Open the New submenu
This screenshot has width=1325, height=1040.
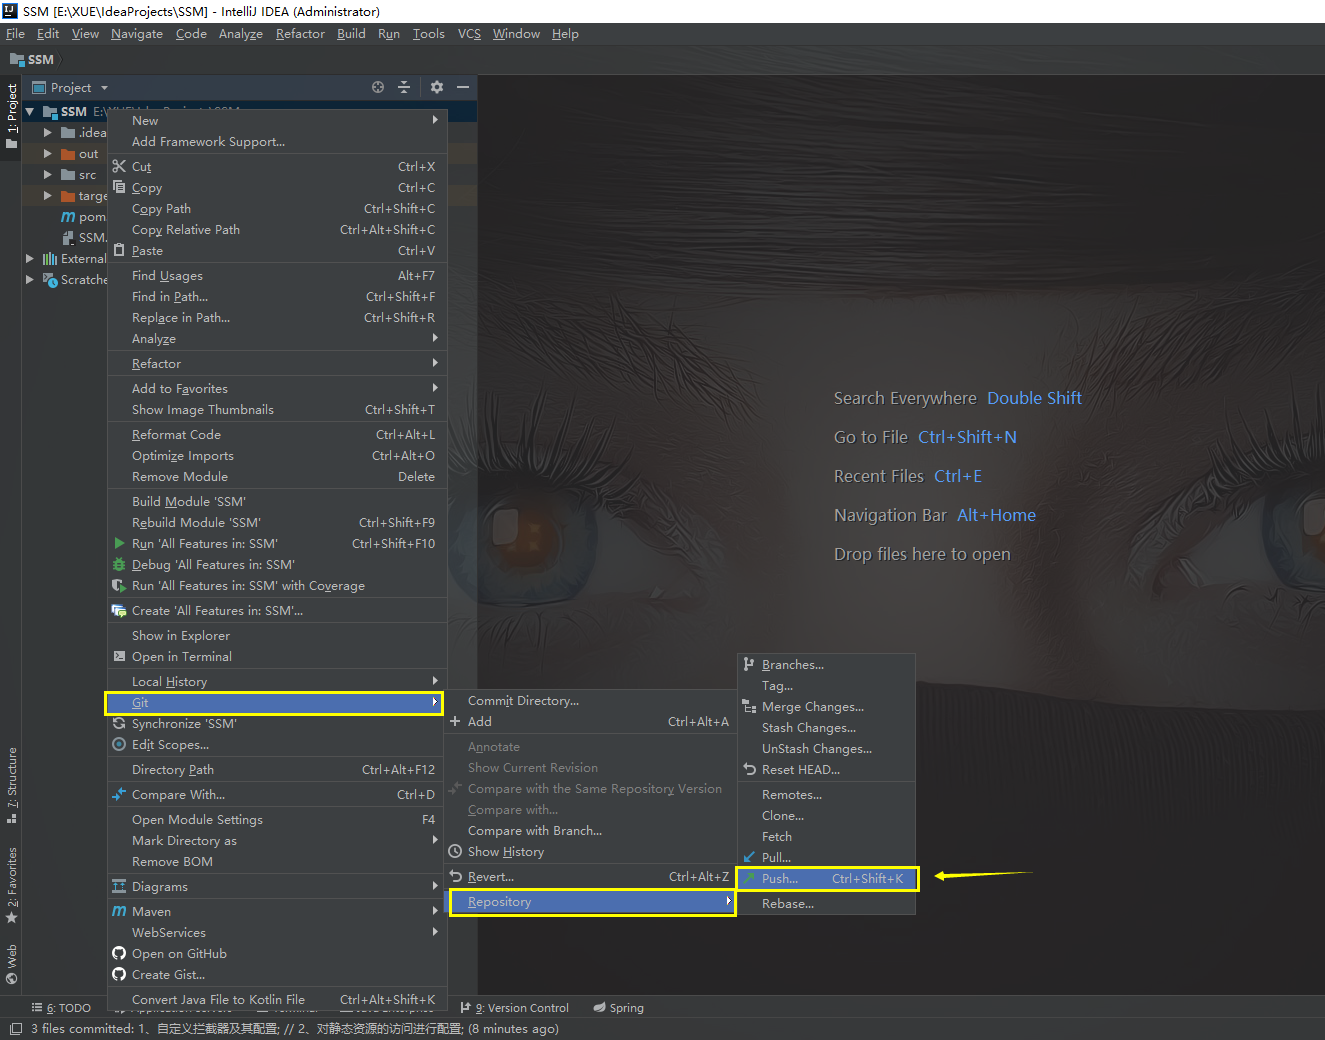(277, 120)
